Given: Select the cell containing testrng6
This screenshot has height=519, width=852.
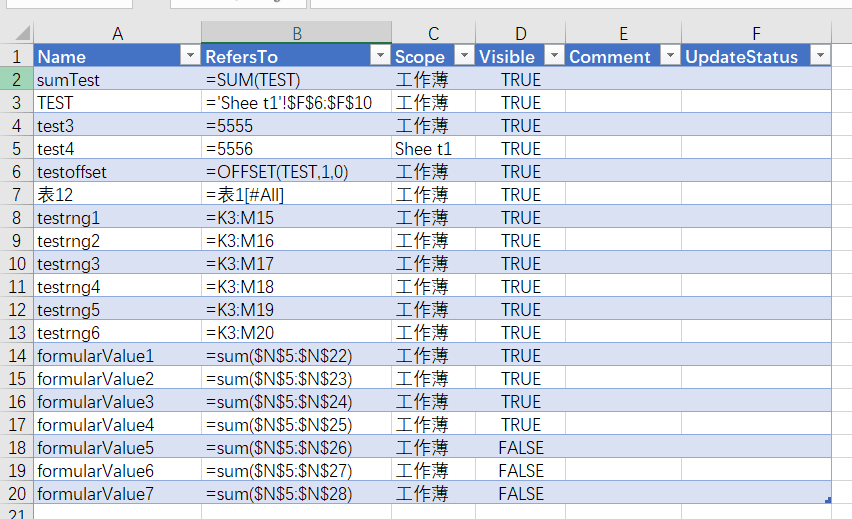Looking at the screenshot, I should click(117, 333).
